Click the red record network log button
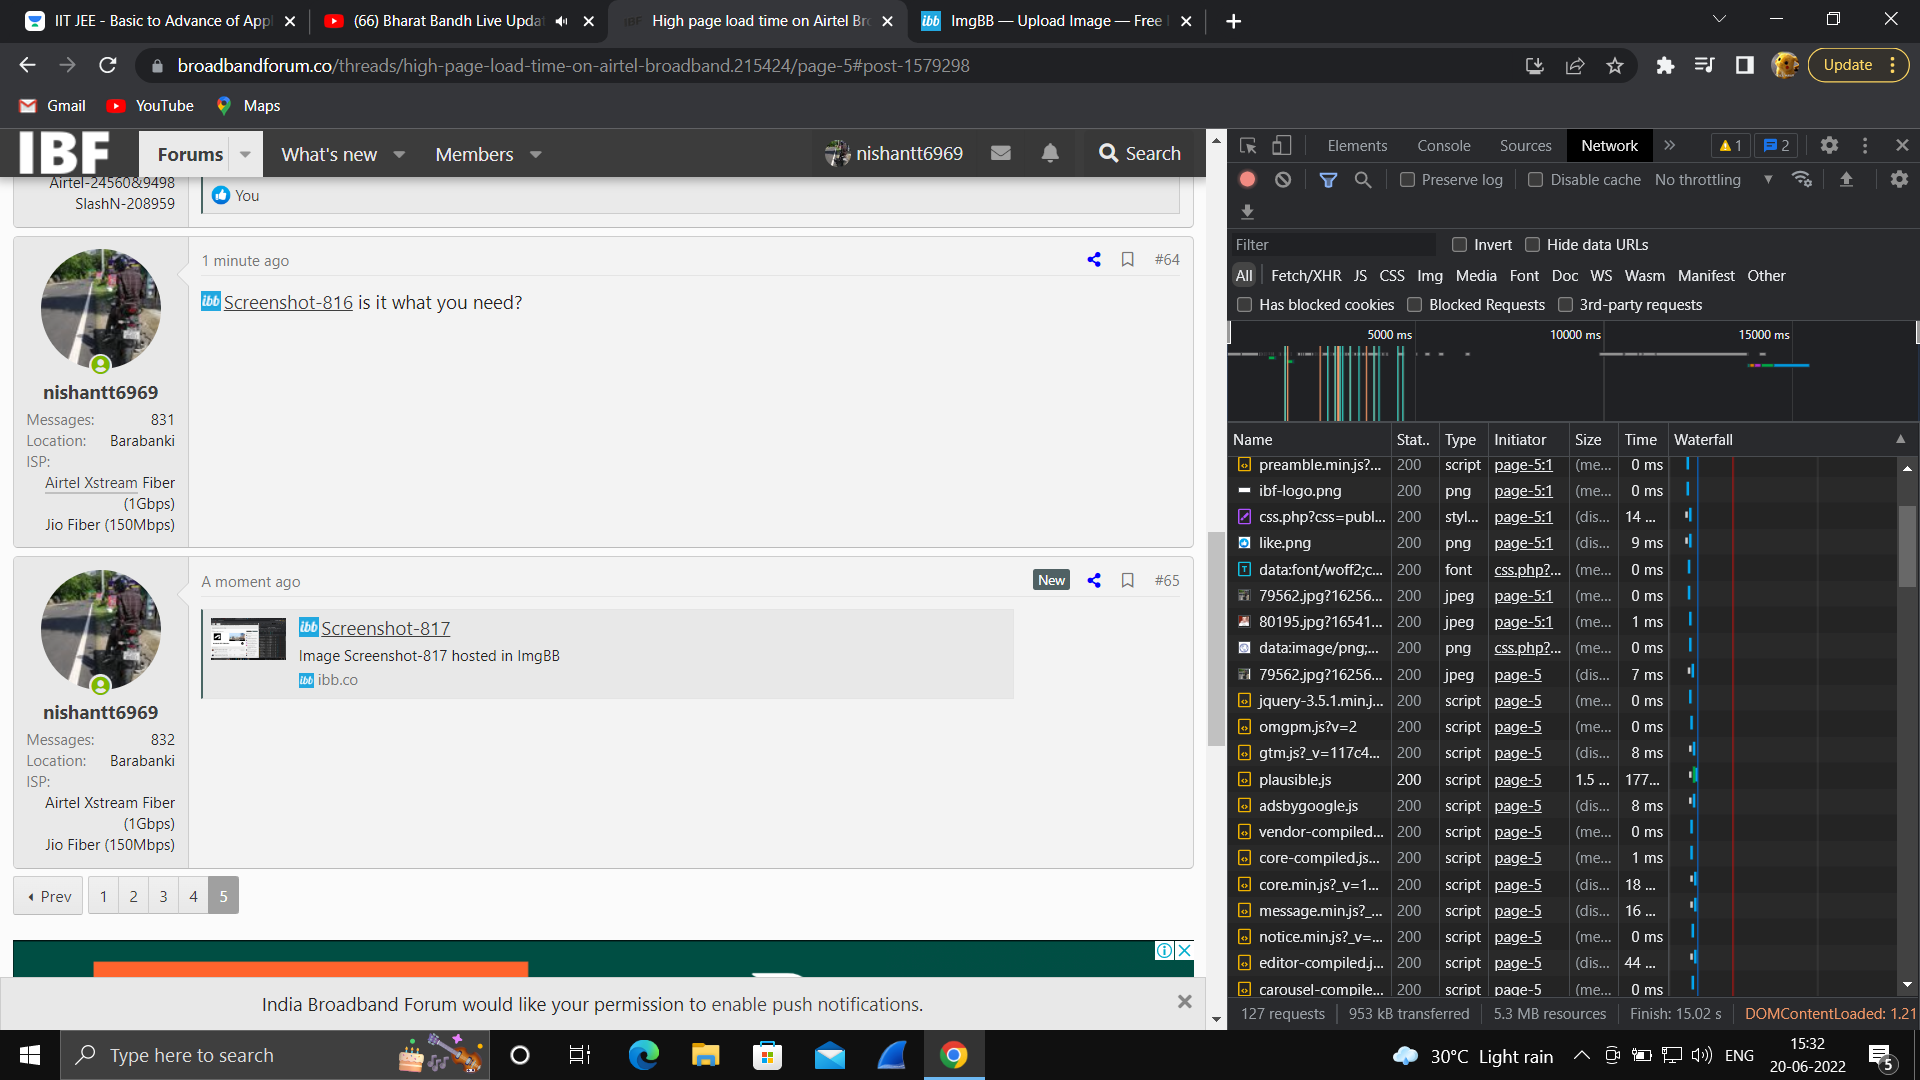Image resolution: width=1920 pixels, height=1080 pixels. [1247, 180]
